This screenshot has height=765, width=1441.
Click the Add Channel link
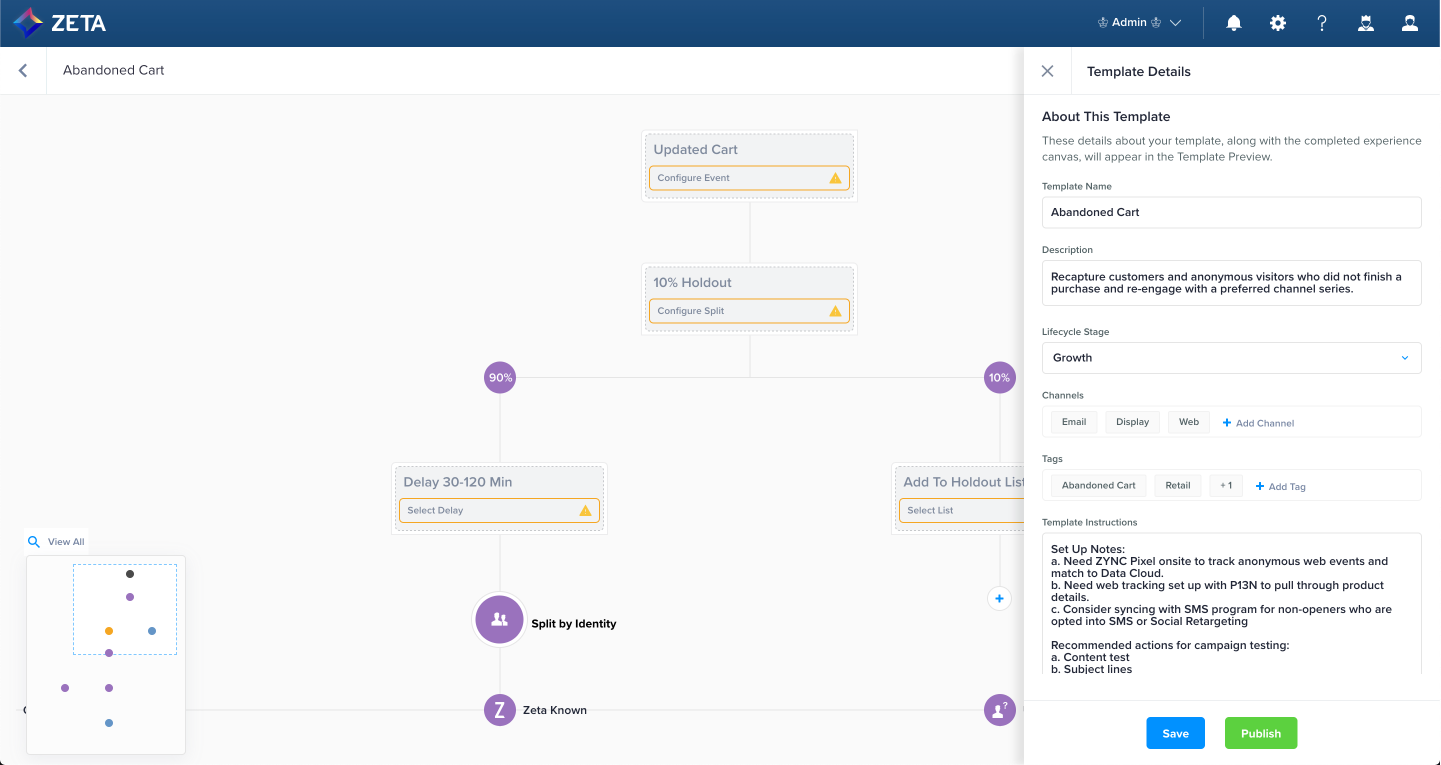click(x=1258, y=423)
